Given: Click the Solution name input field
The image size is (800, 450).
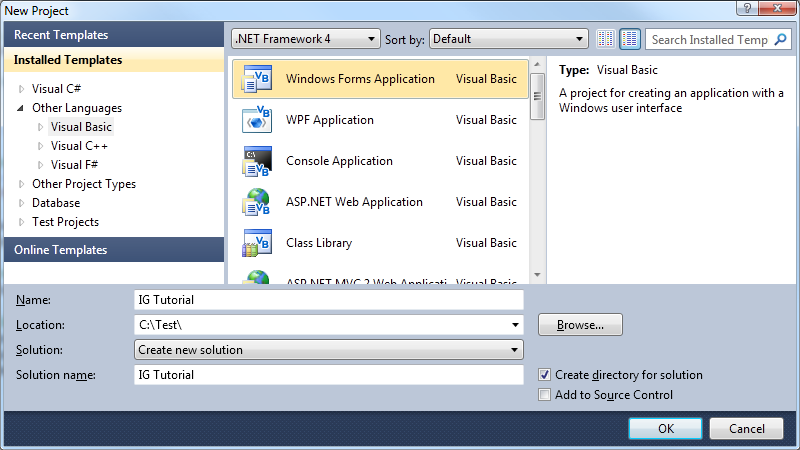Looking at the screenshot, I should (329, 375).
